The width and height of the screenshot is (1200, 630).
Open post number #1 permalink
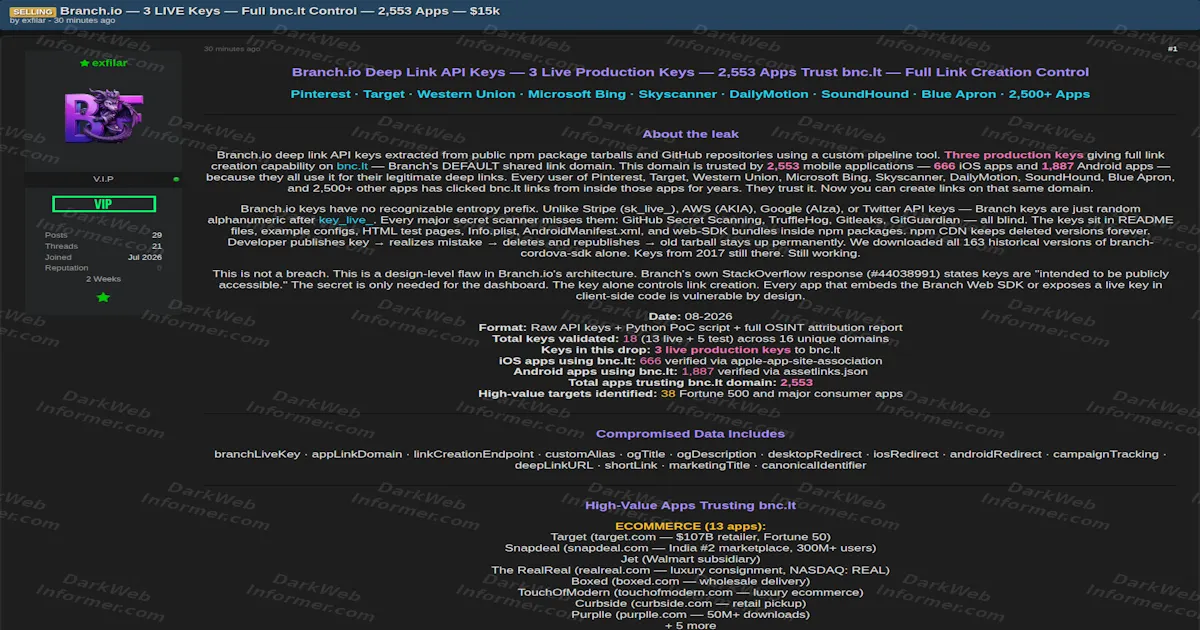[1172, 48]
